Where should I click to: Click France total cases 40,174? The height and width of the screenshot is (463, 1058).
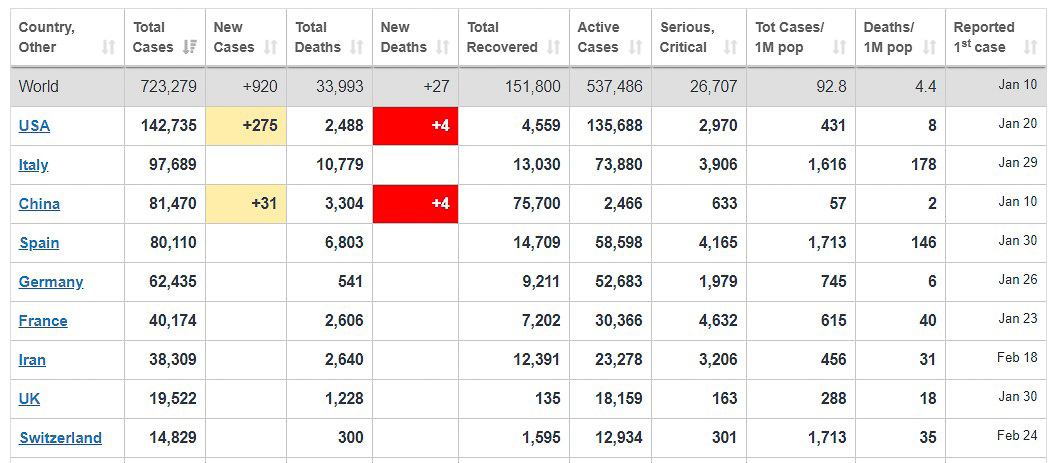click(173, 321)
